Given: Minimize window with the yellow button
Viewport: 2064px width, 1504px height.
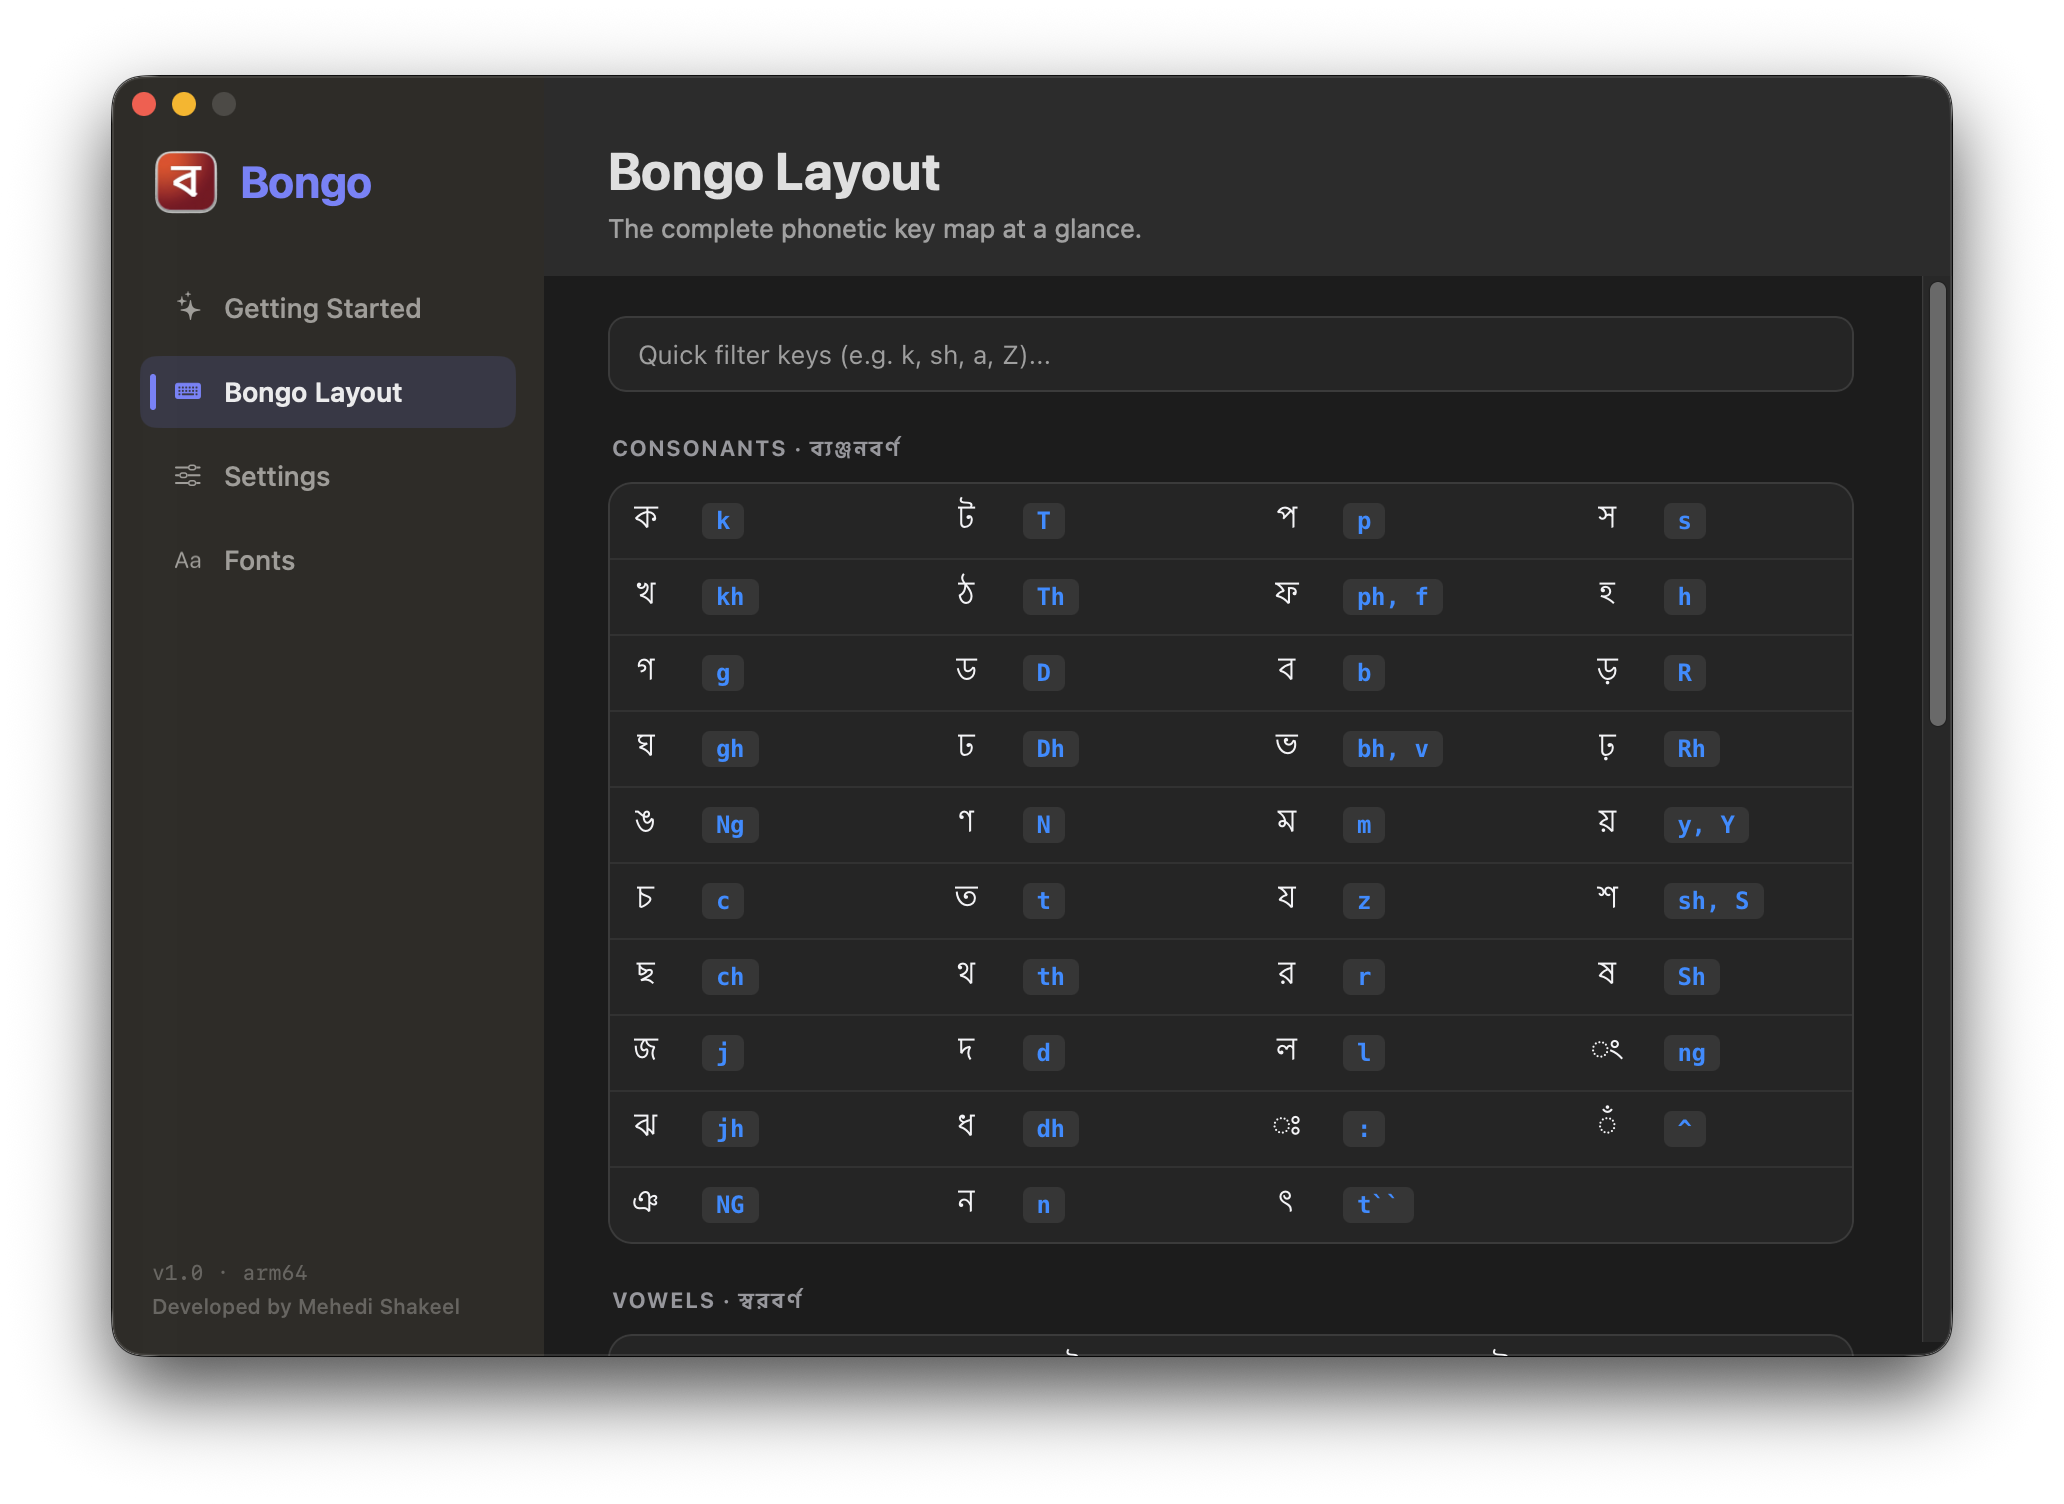Looking at the screenshot, I should click(184, 104).
